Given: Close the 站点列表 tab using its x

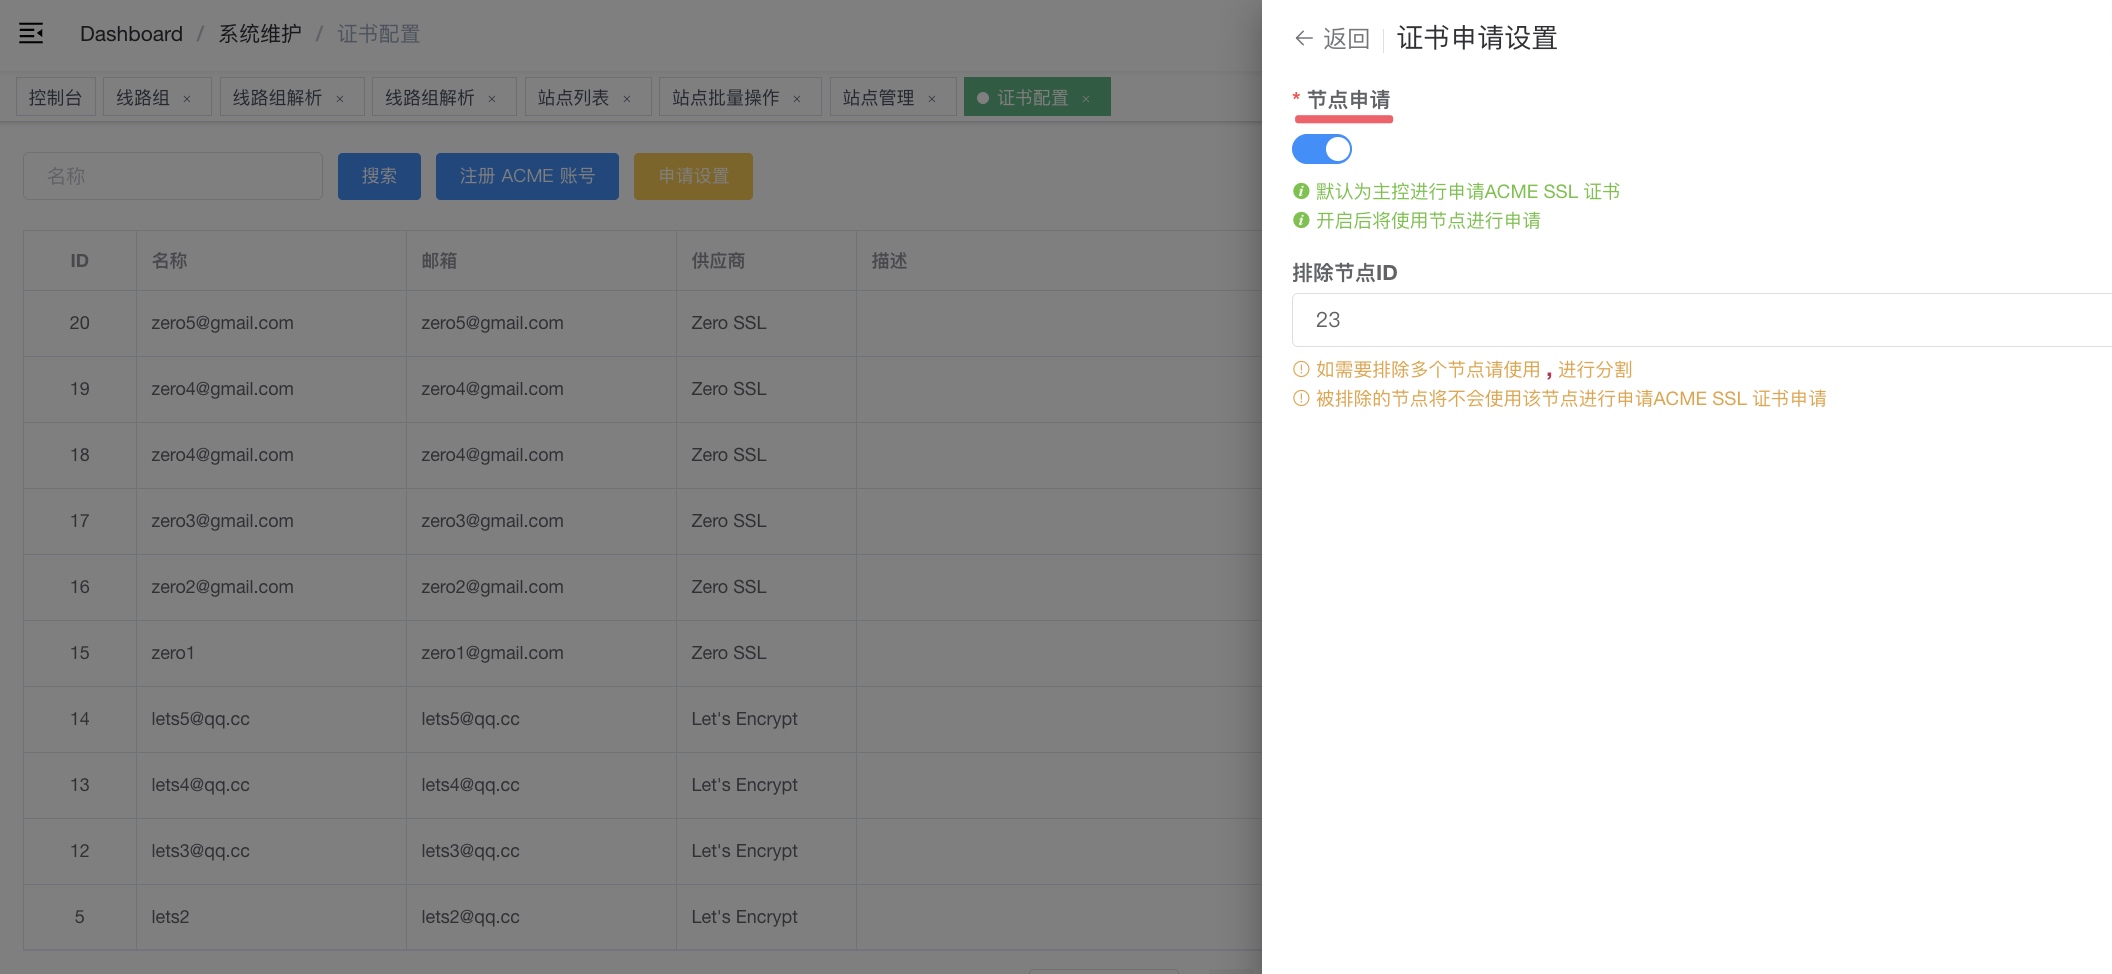Looking at the screenshot, I should tap(627, 99).
